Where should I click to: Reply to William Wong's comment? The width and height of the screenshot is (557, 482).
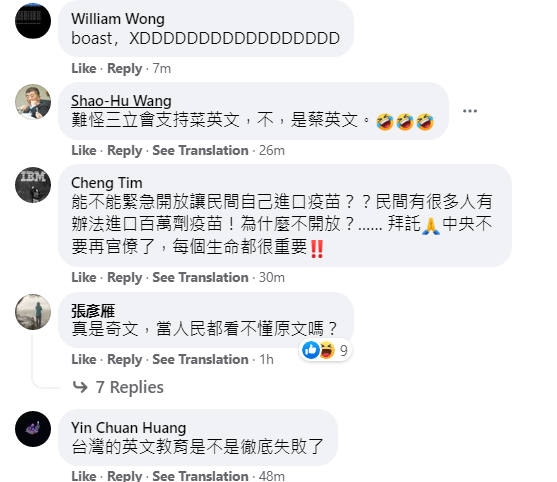125,68
